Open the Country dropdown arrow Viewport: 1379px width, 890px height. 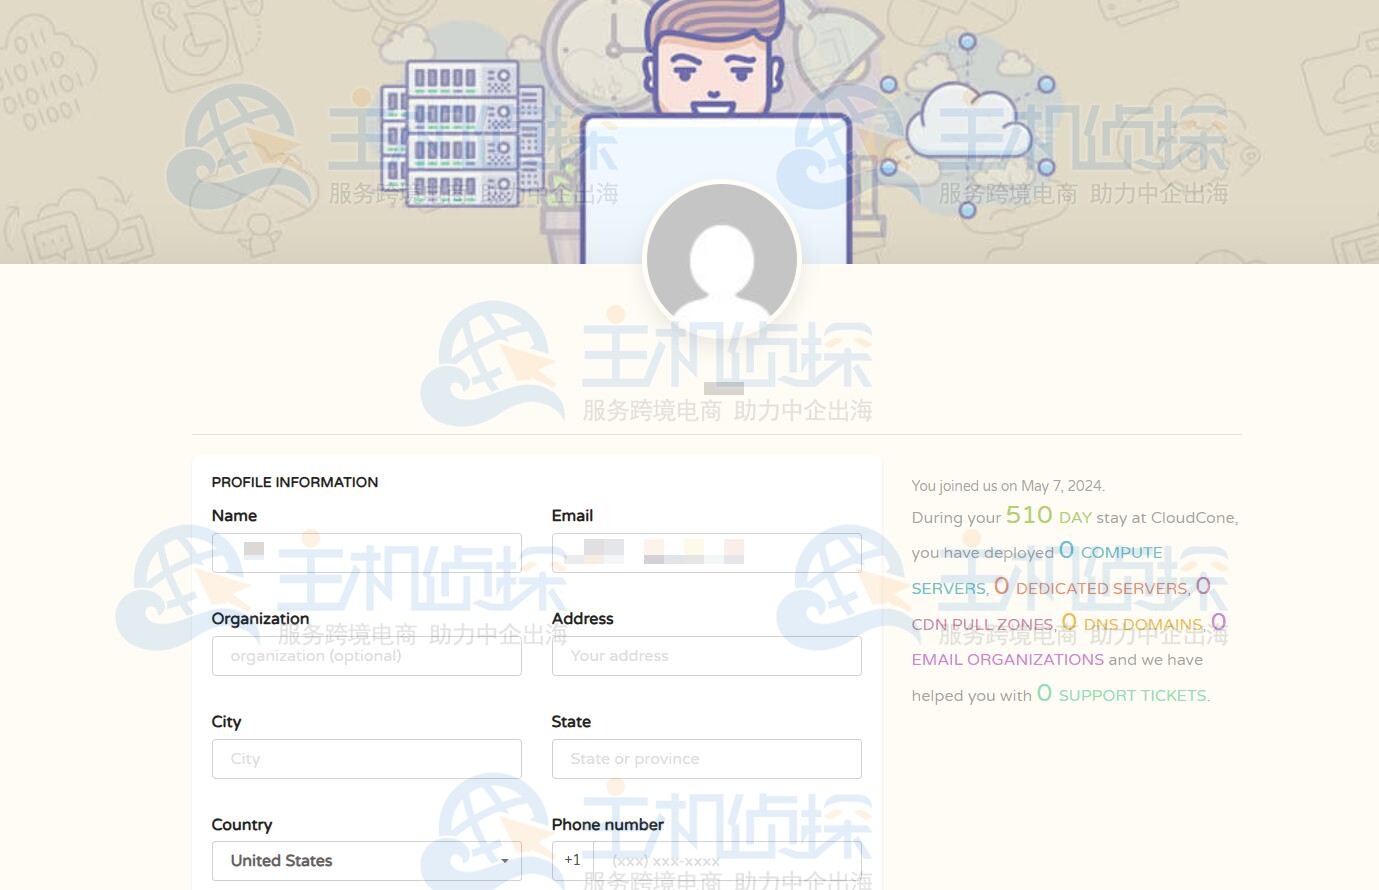pyautogui.click(x=504, y=861)
